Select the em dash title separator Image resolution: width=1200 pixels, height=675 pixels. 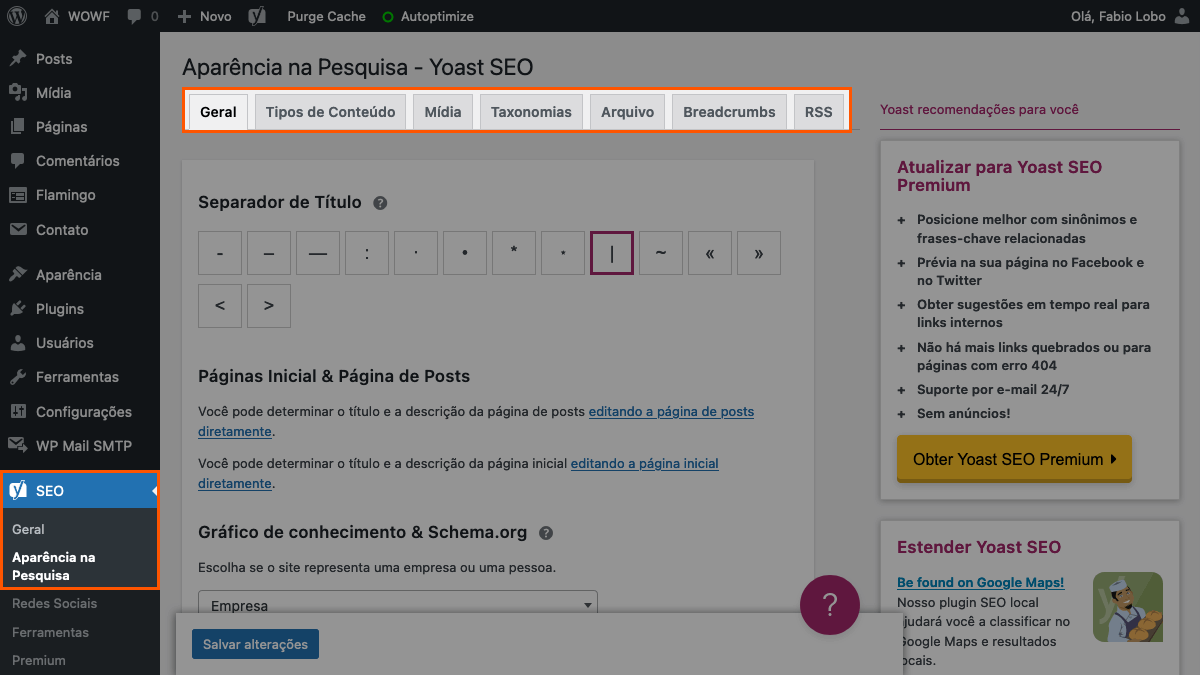pos(318,253)
